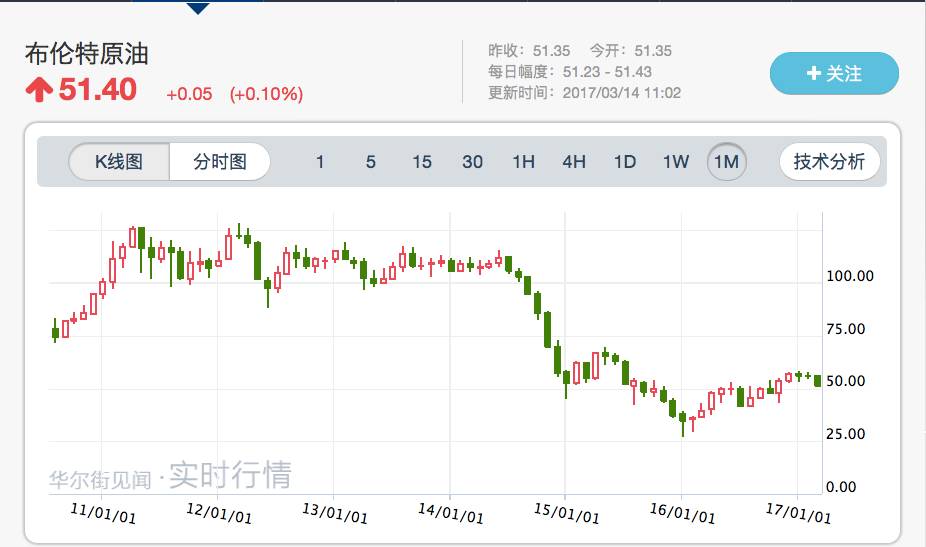This screenshot has height=547, width=926.
Task: Click the 15/01/01 date axis label
Action: click(x=566, y=513)
